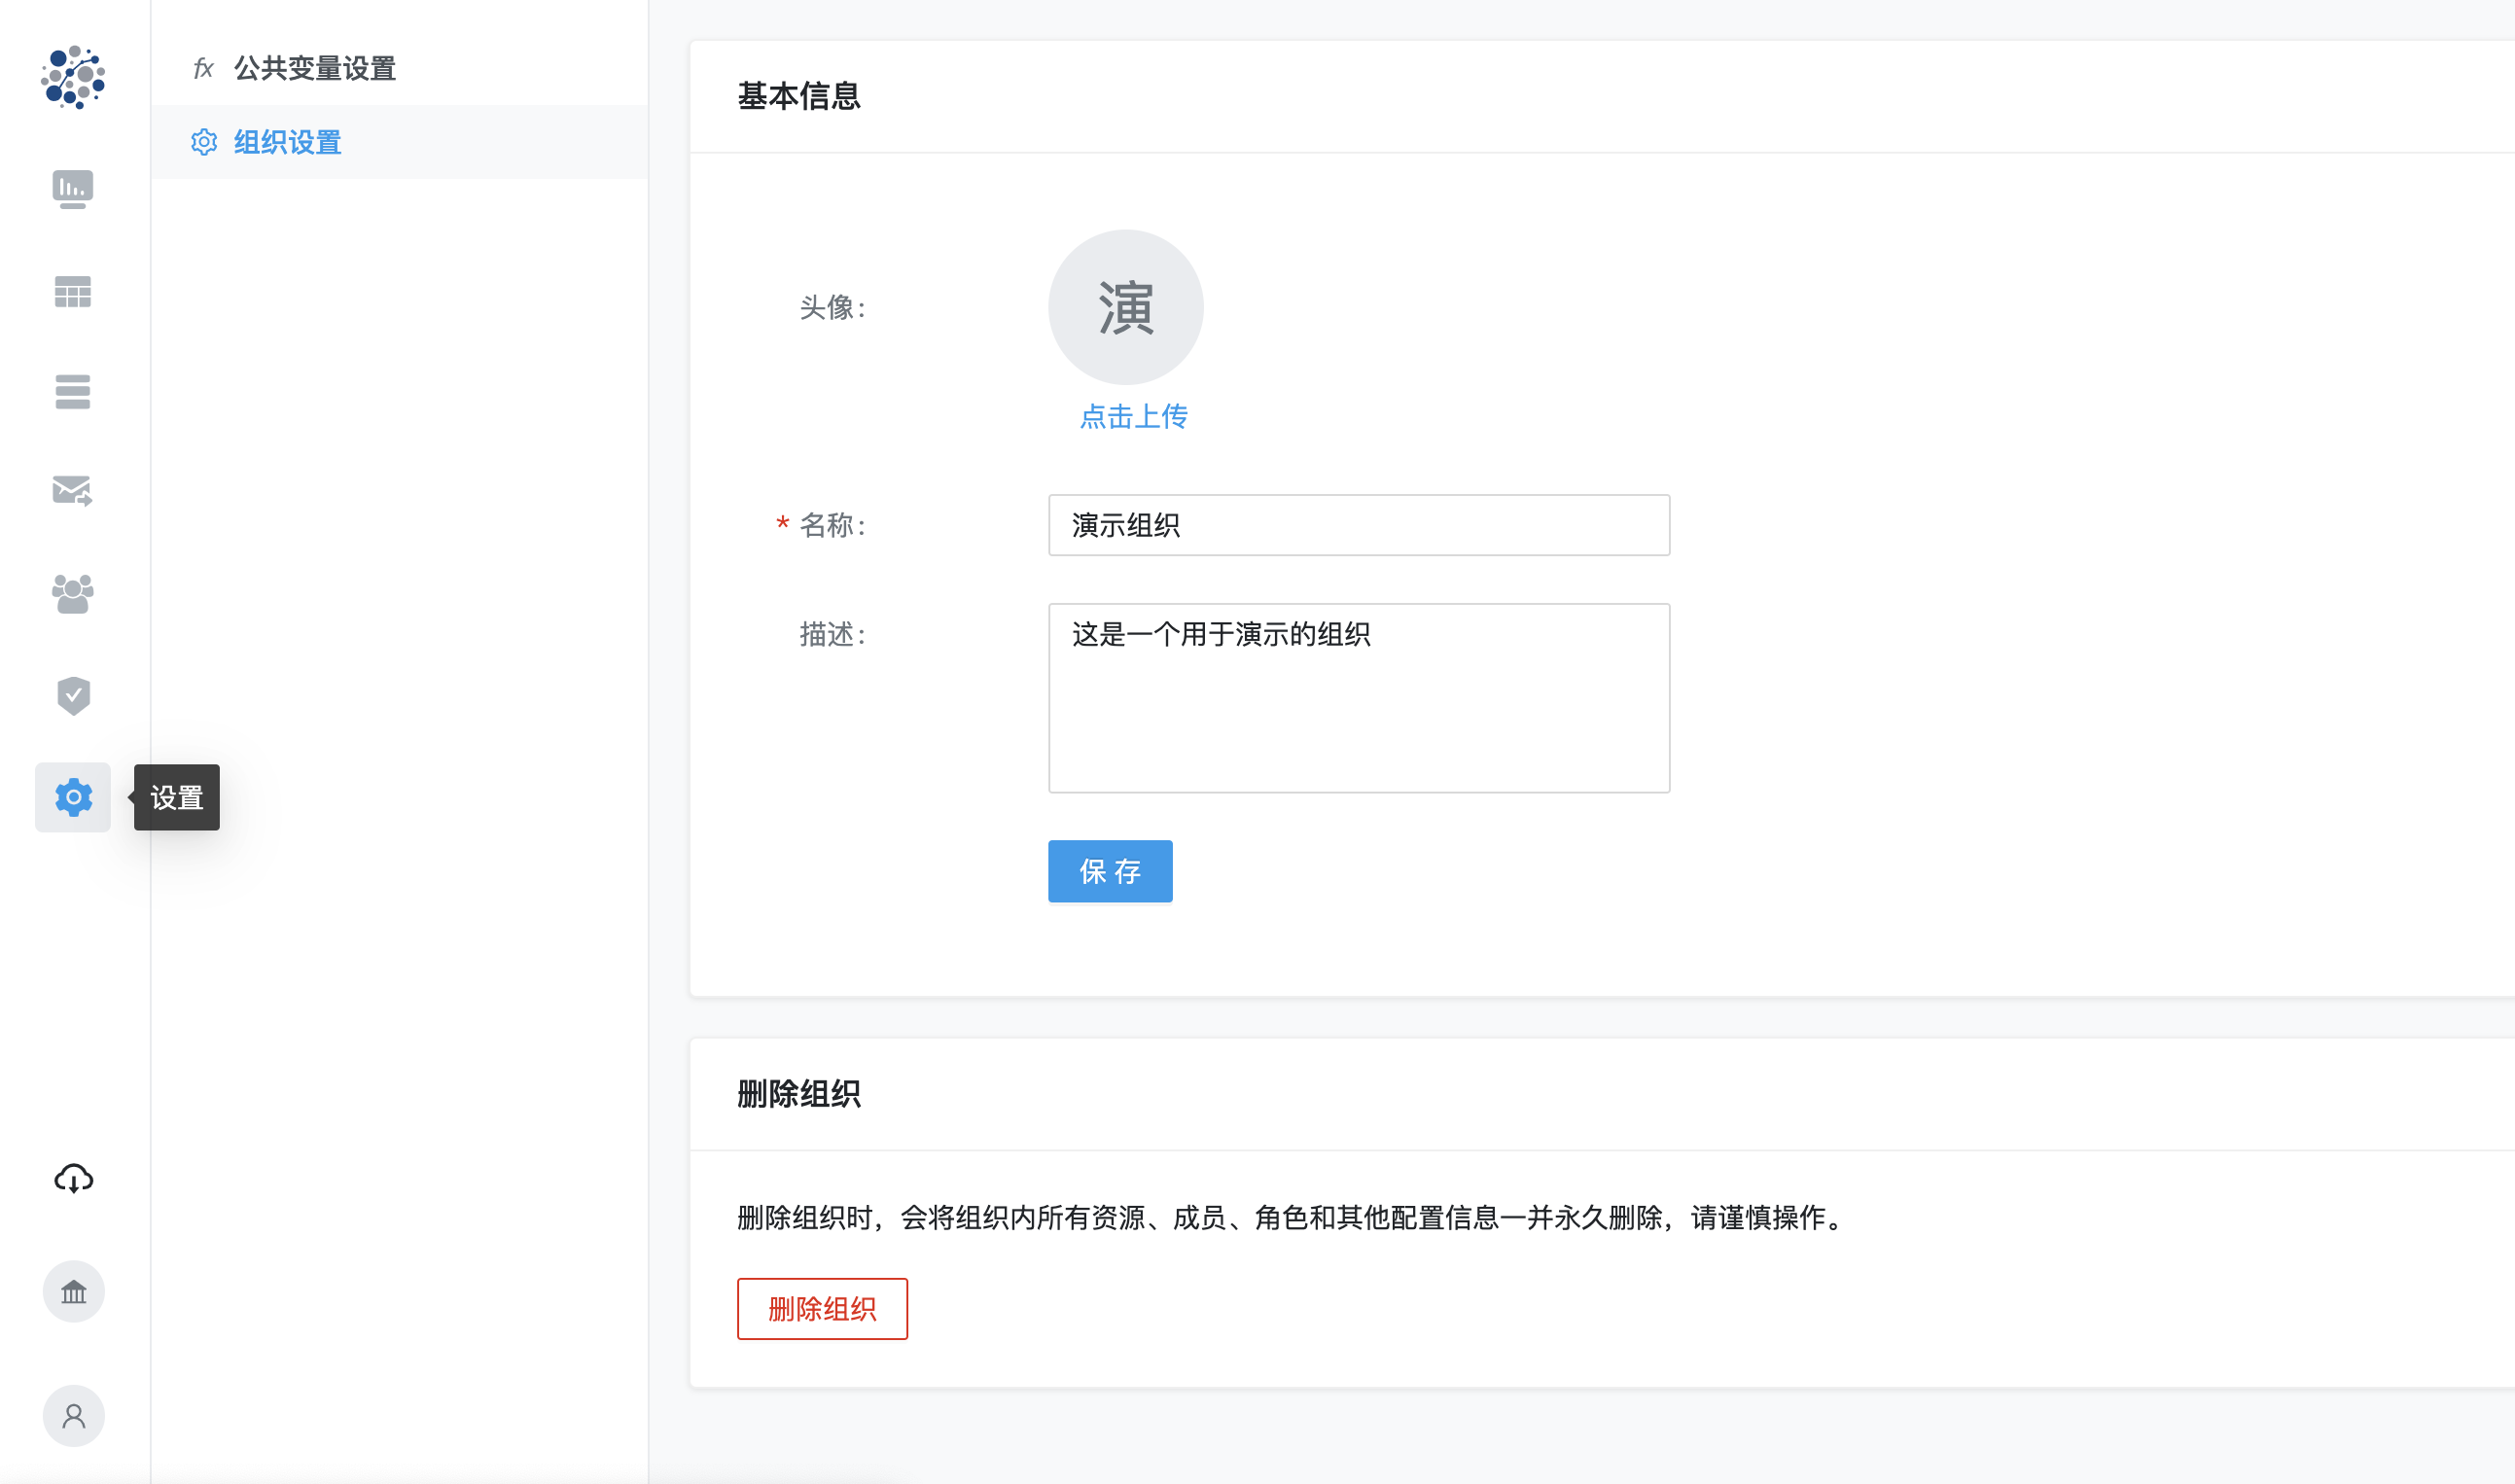This screenshot has height=1484, width=2515.
Task: Open the user profile avatar icon
Action: click(x=73, y=1415)
